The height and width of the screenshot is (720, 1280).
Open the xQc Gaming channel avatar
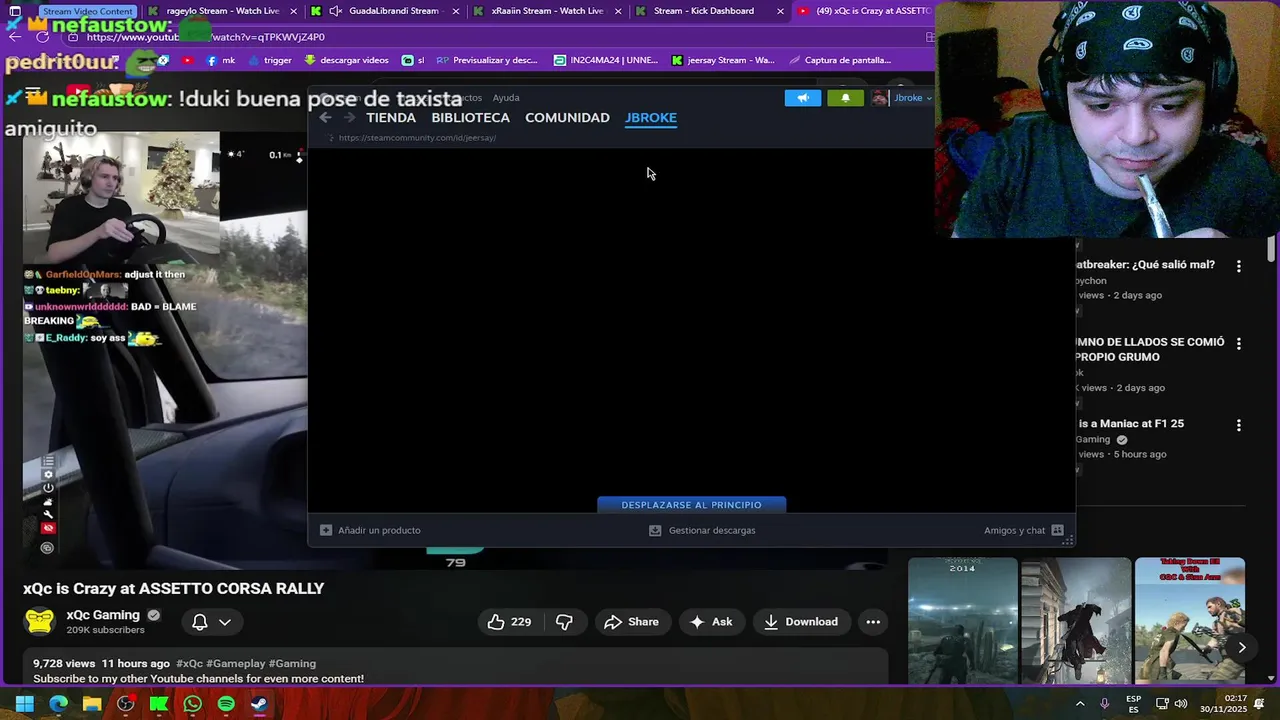click(40, 622)
